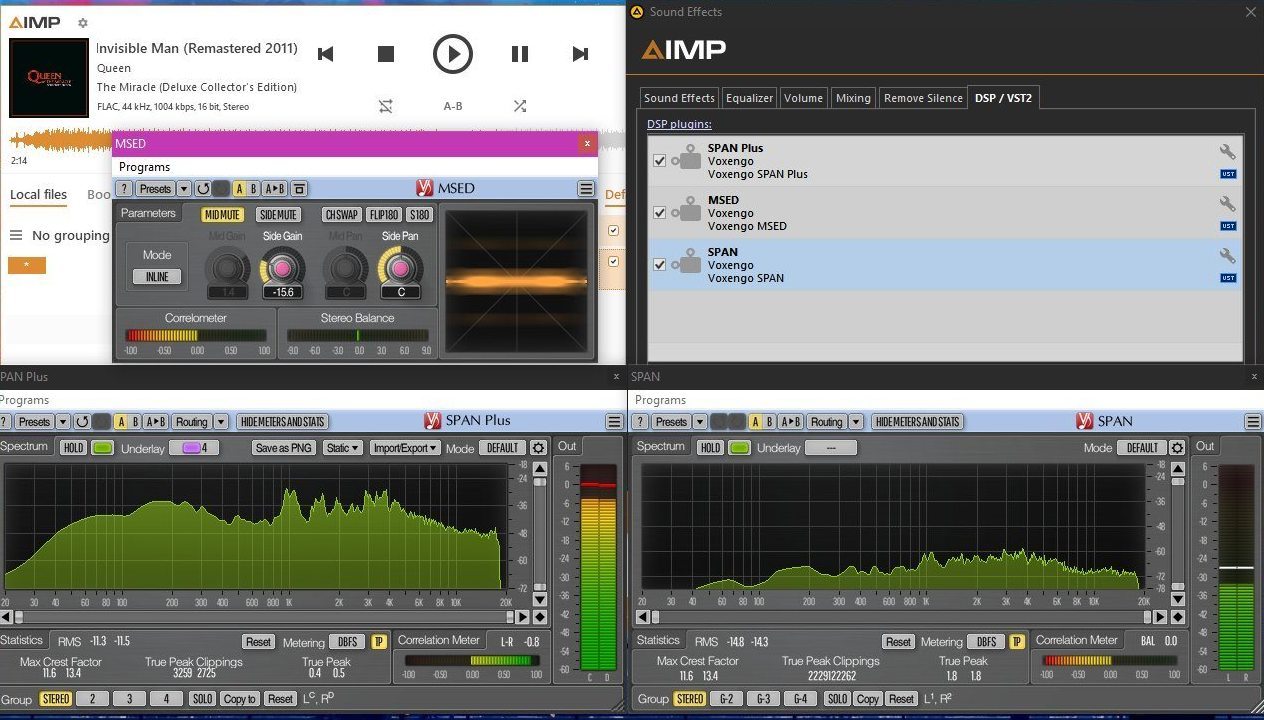Stop playback in AIMP player
This screenshot has width=1264, height=720.
386,54
